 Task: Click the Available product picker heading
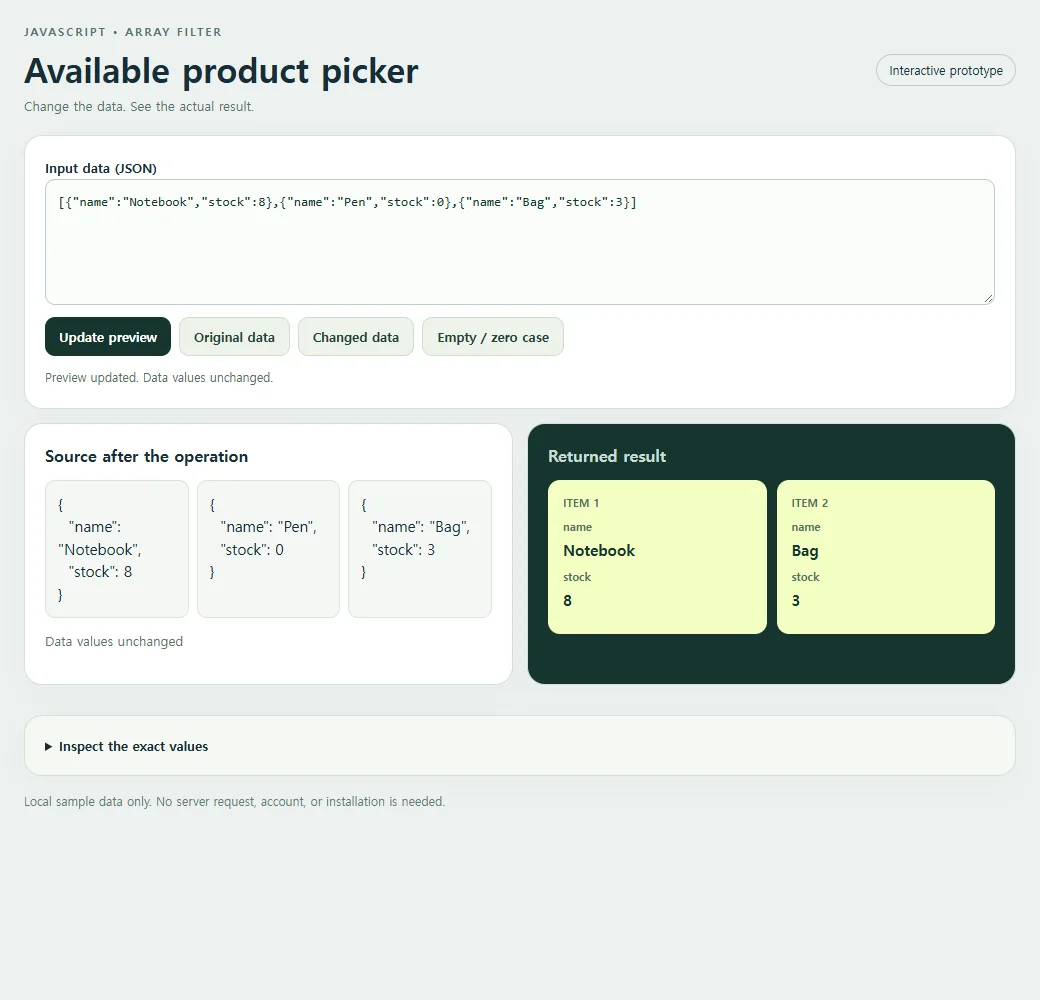point(221,71)
